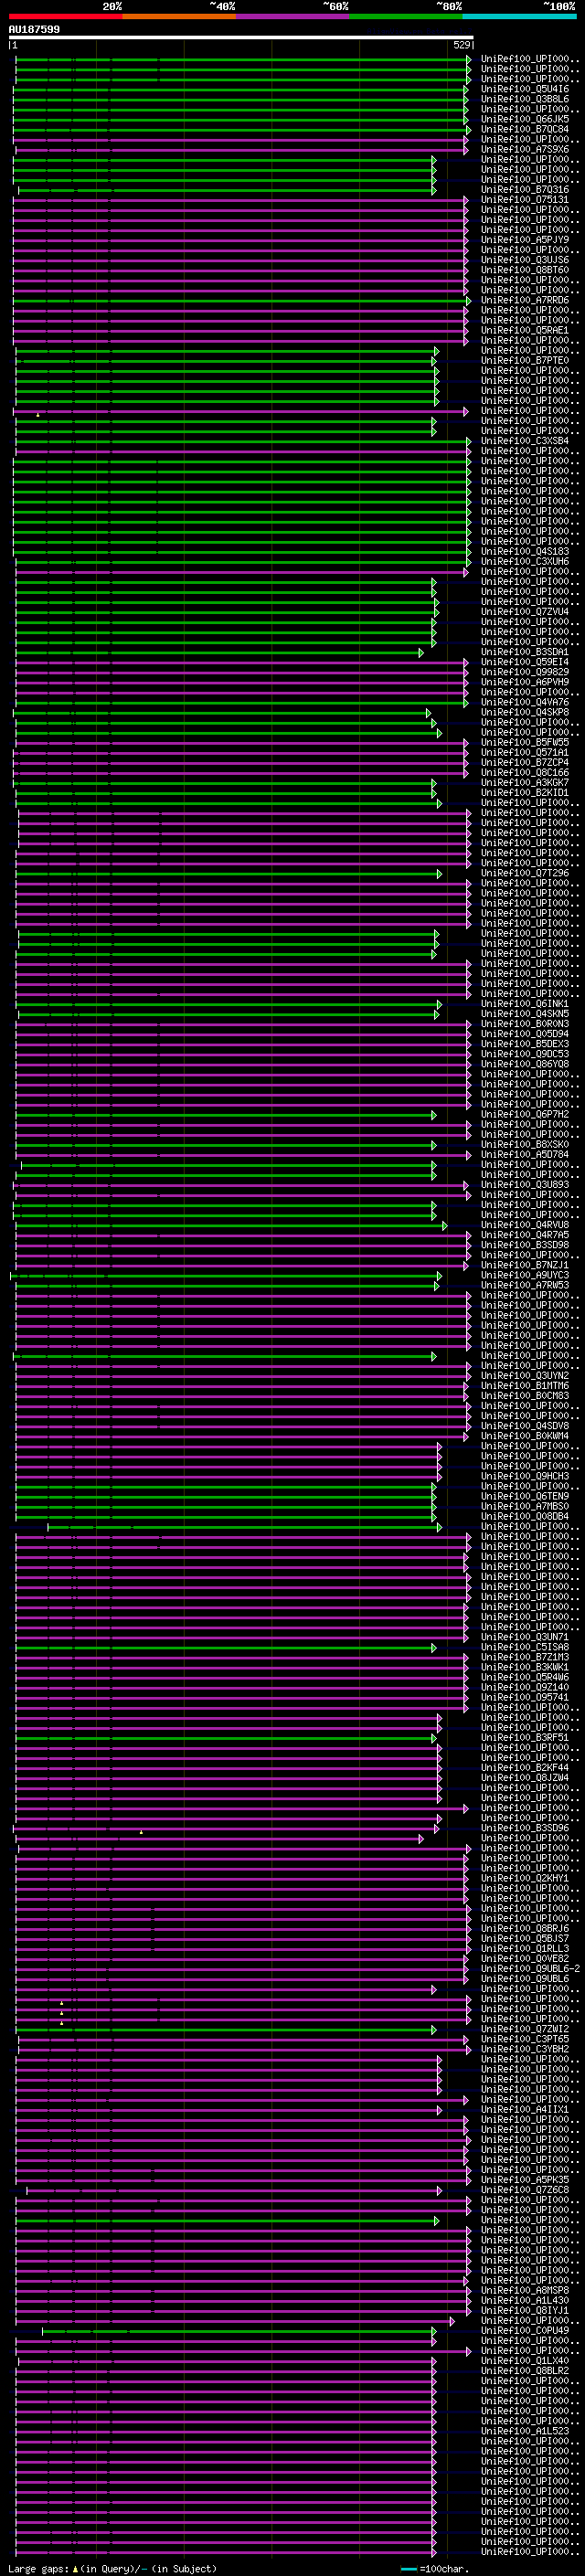585x2576 pixels.
Task: Select the UniRef100_Q9HCH3 label
Action: click(x=525, y=1476)
